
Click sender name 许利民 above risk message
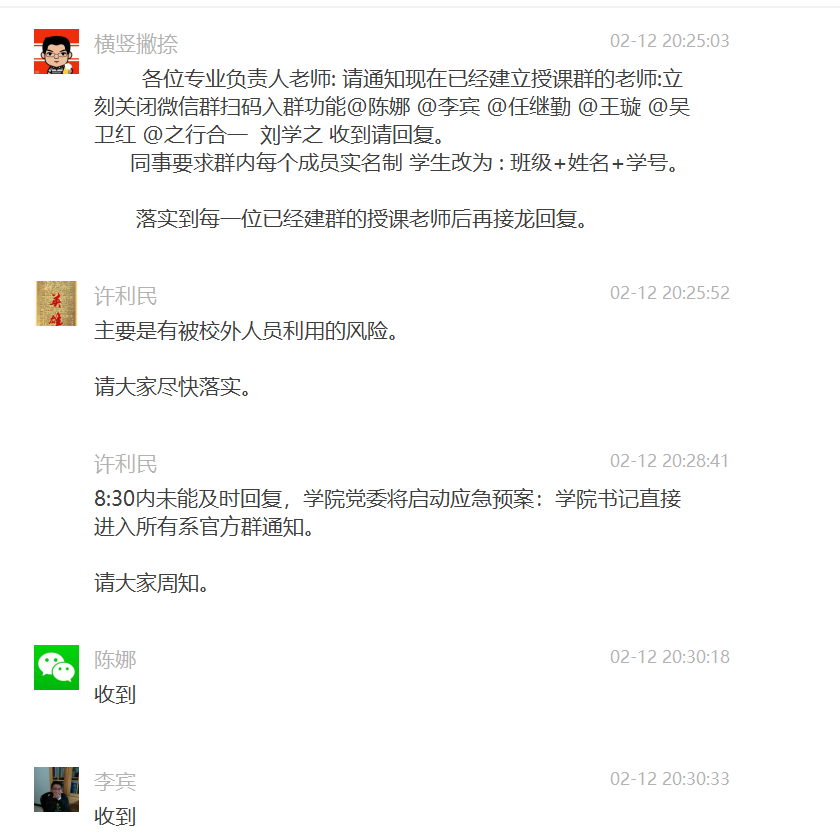(x=126, y=296)
